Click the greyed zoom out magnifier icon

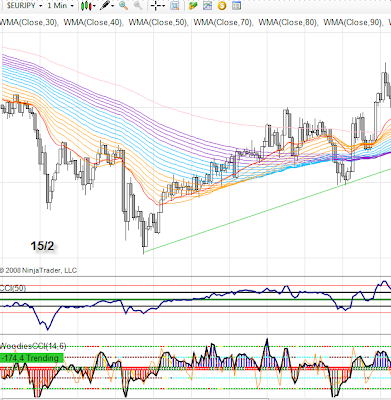point(138,6)
